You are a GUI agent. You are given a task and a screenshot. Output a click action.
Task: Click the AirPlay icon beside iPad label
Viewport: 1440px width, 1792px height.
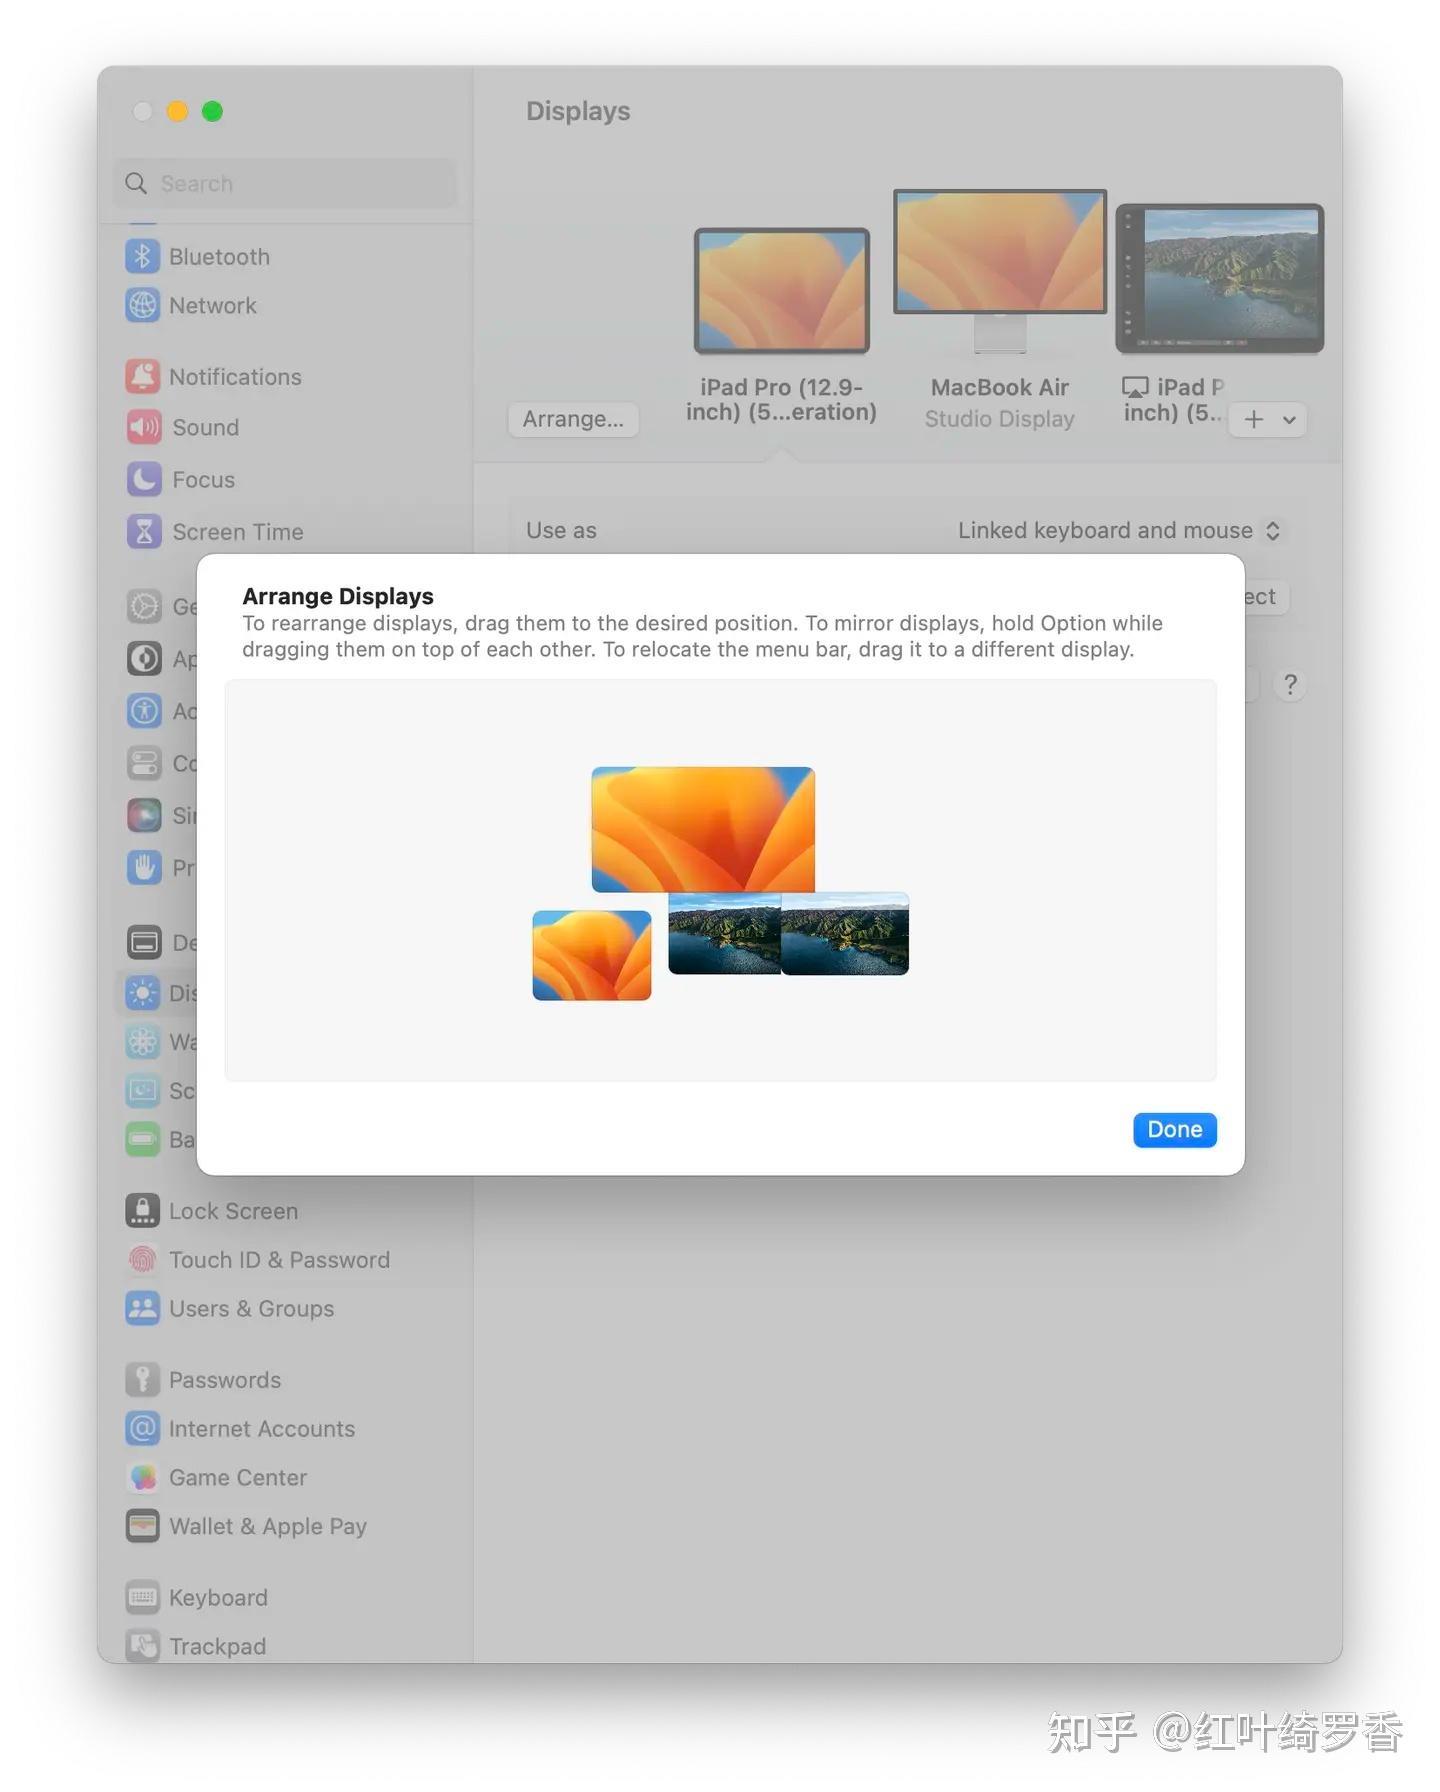tap(1135, 387)
